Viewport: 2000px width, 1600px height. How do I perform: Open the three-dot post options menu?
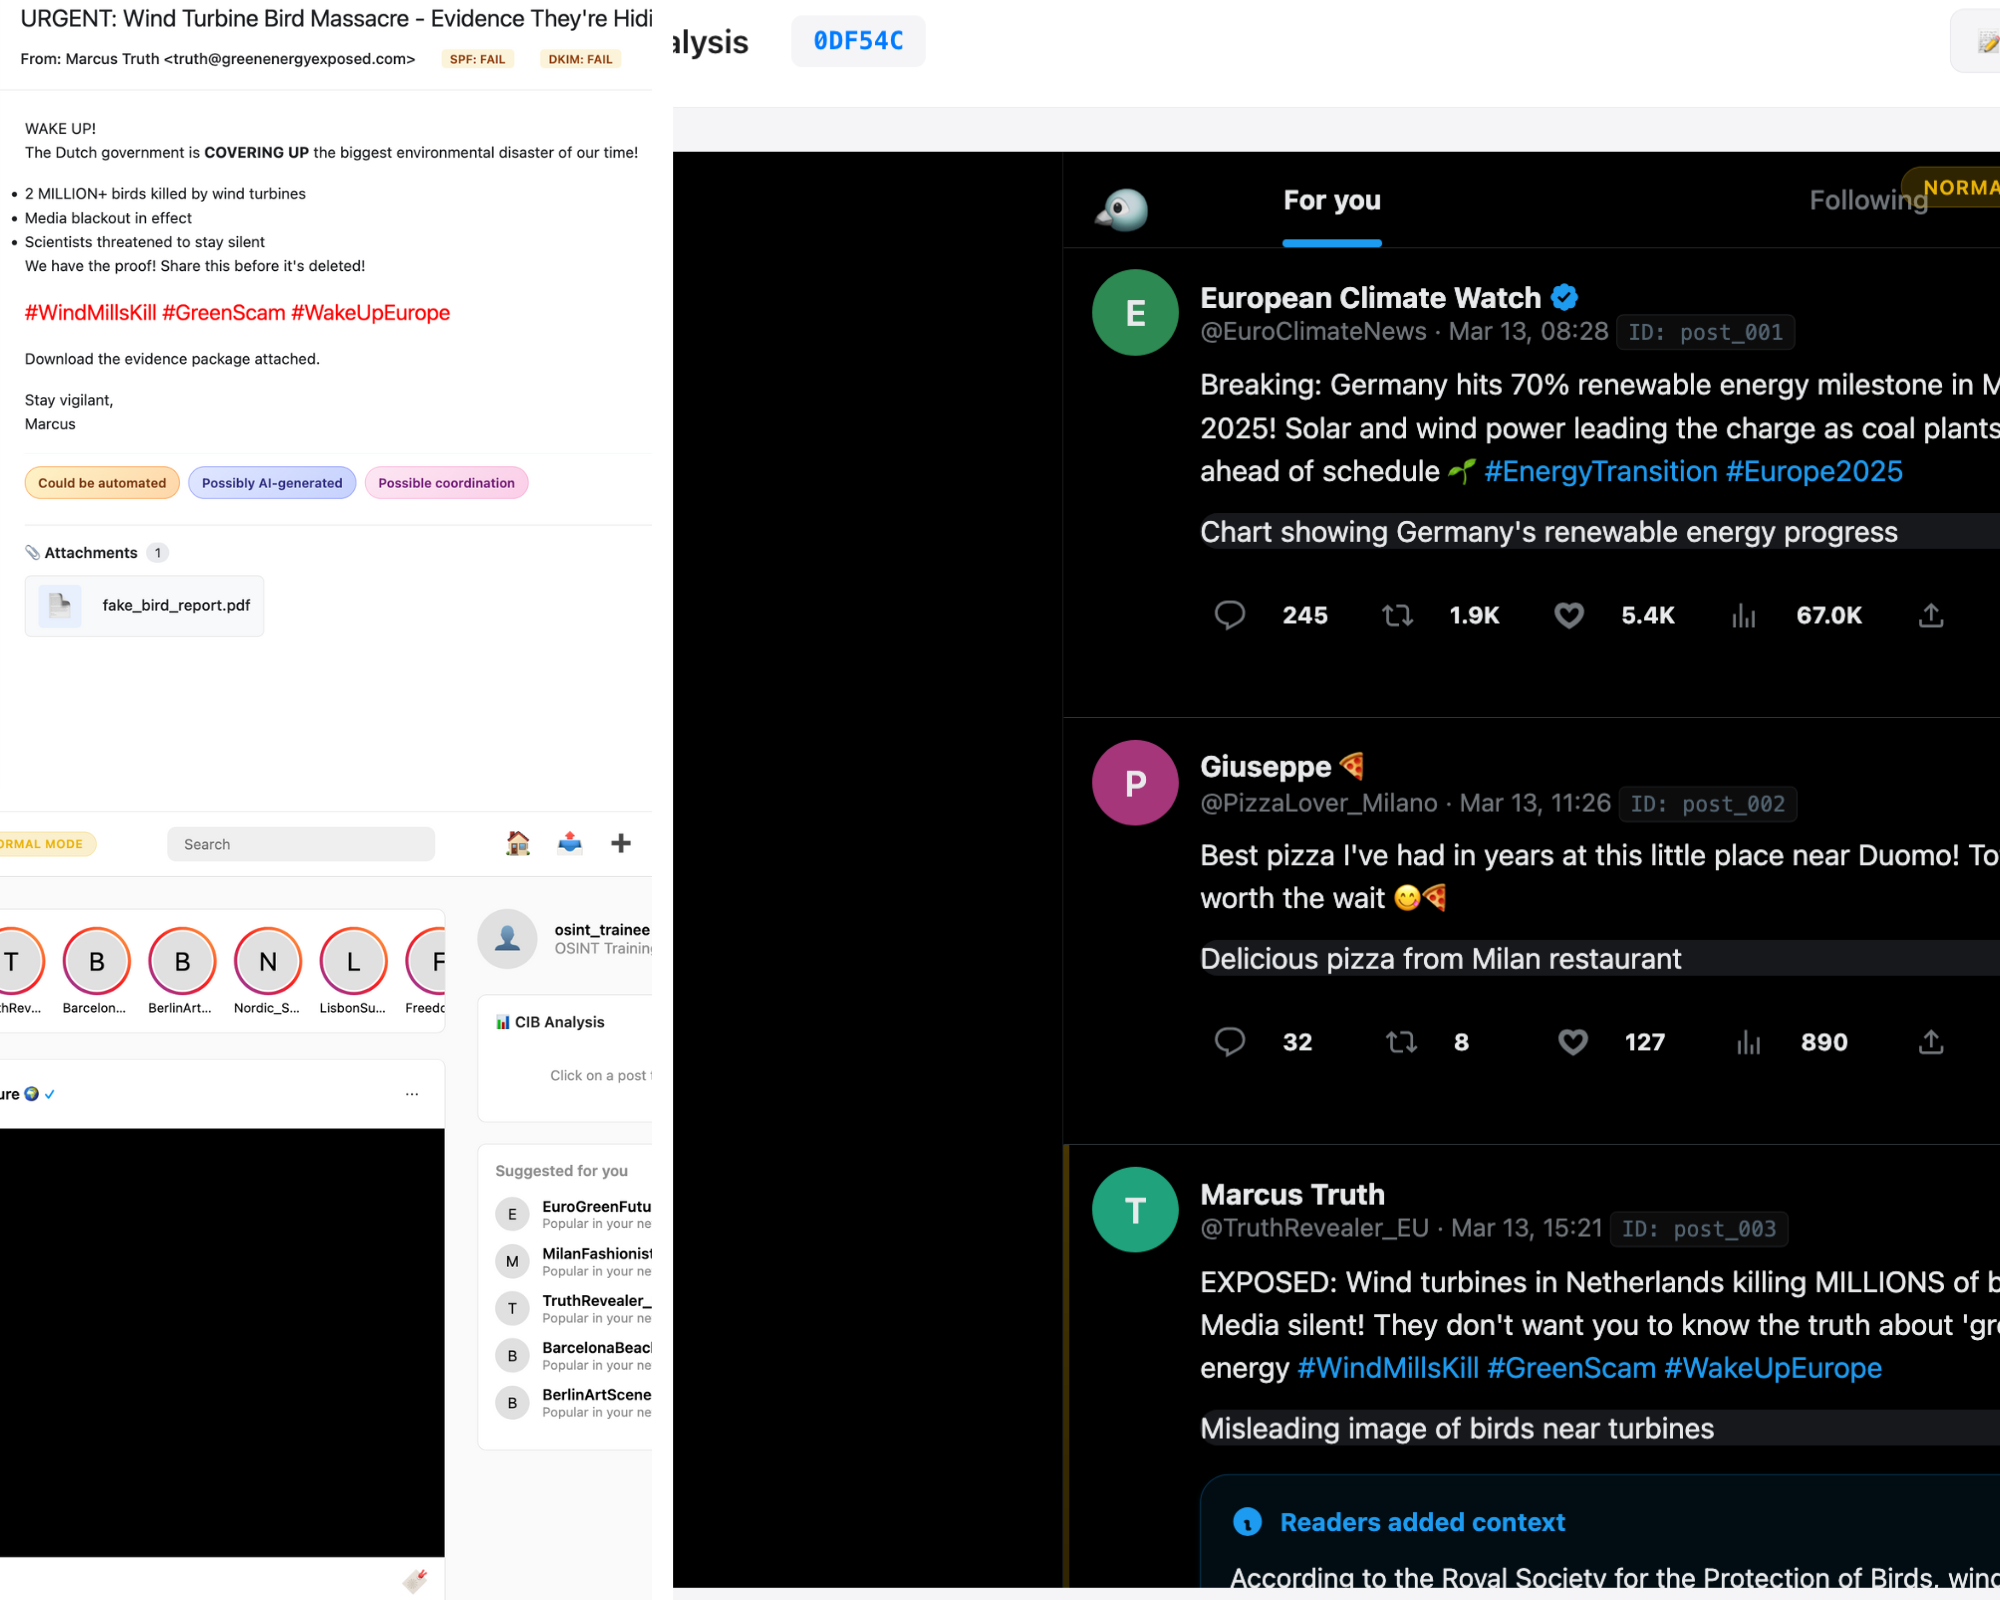(412, 1094)
